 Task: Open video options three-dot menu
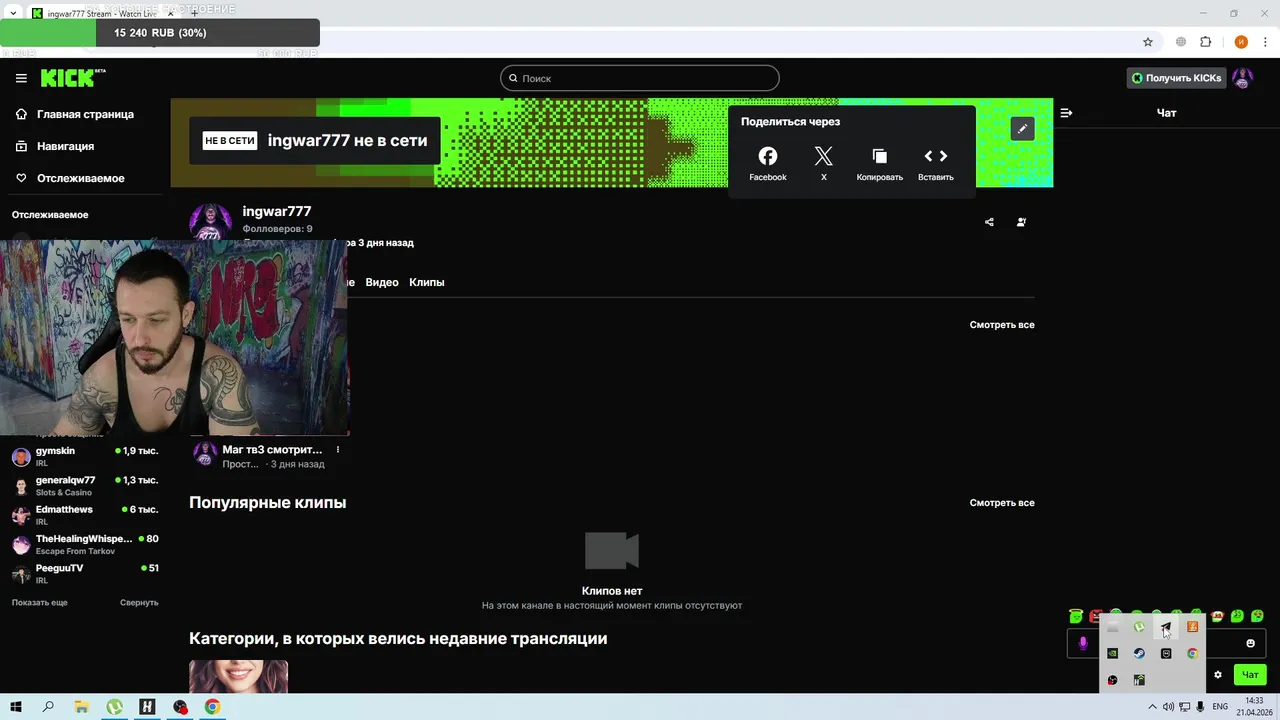[338, 450]
